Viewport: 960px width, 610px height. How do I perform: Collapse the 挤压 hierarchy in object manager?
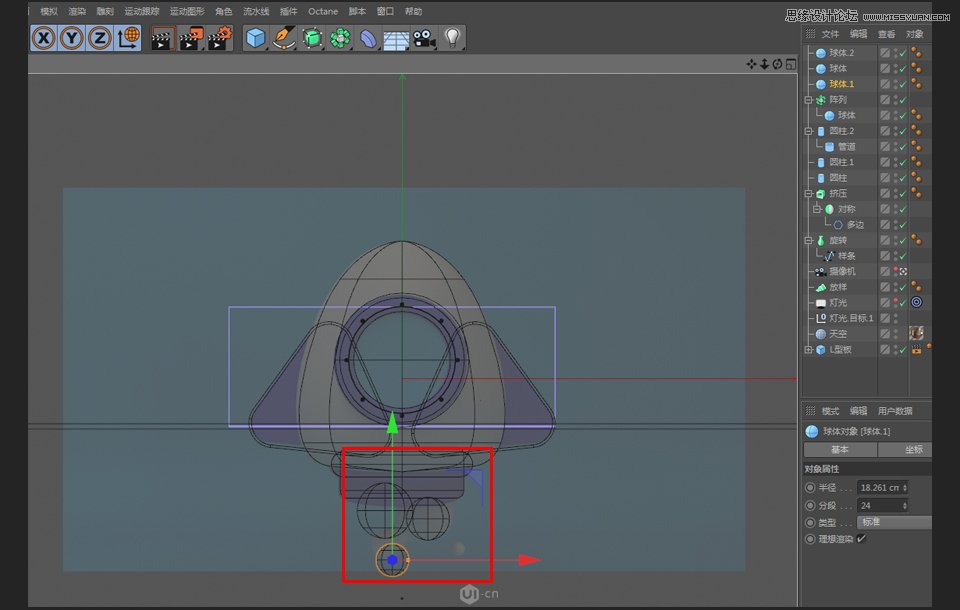click(x=808, y=191)
